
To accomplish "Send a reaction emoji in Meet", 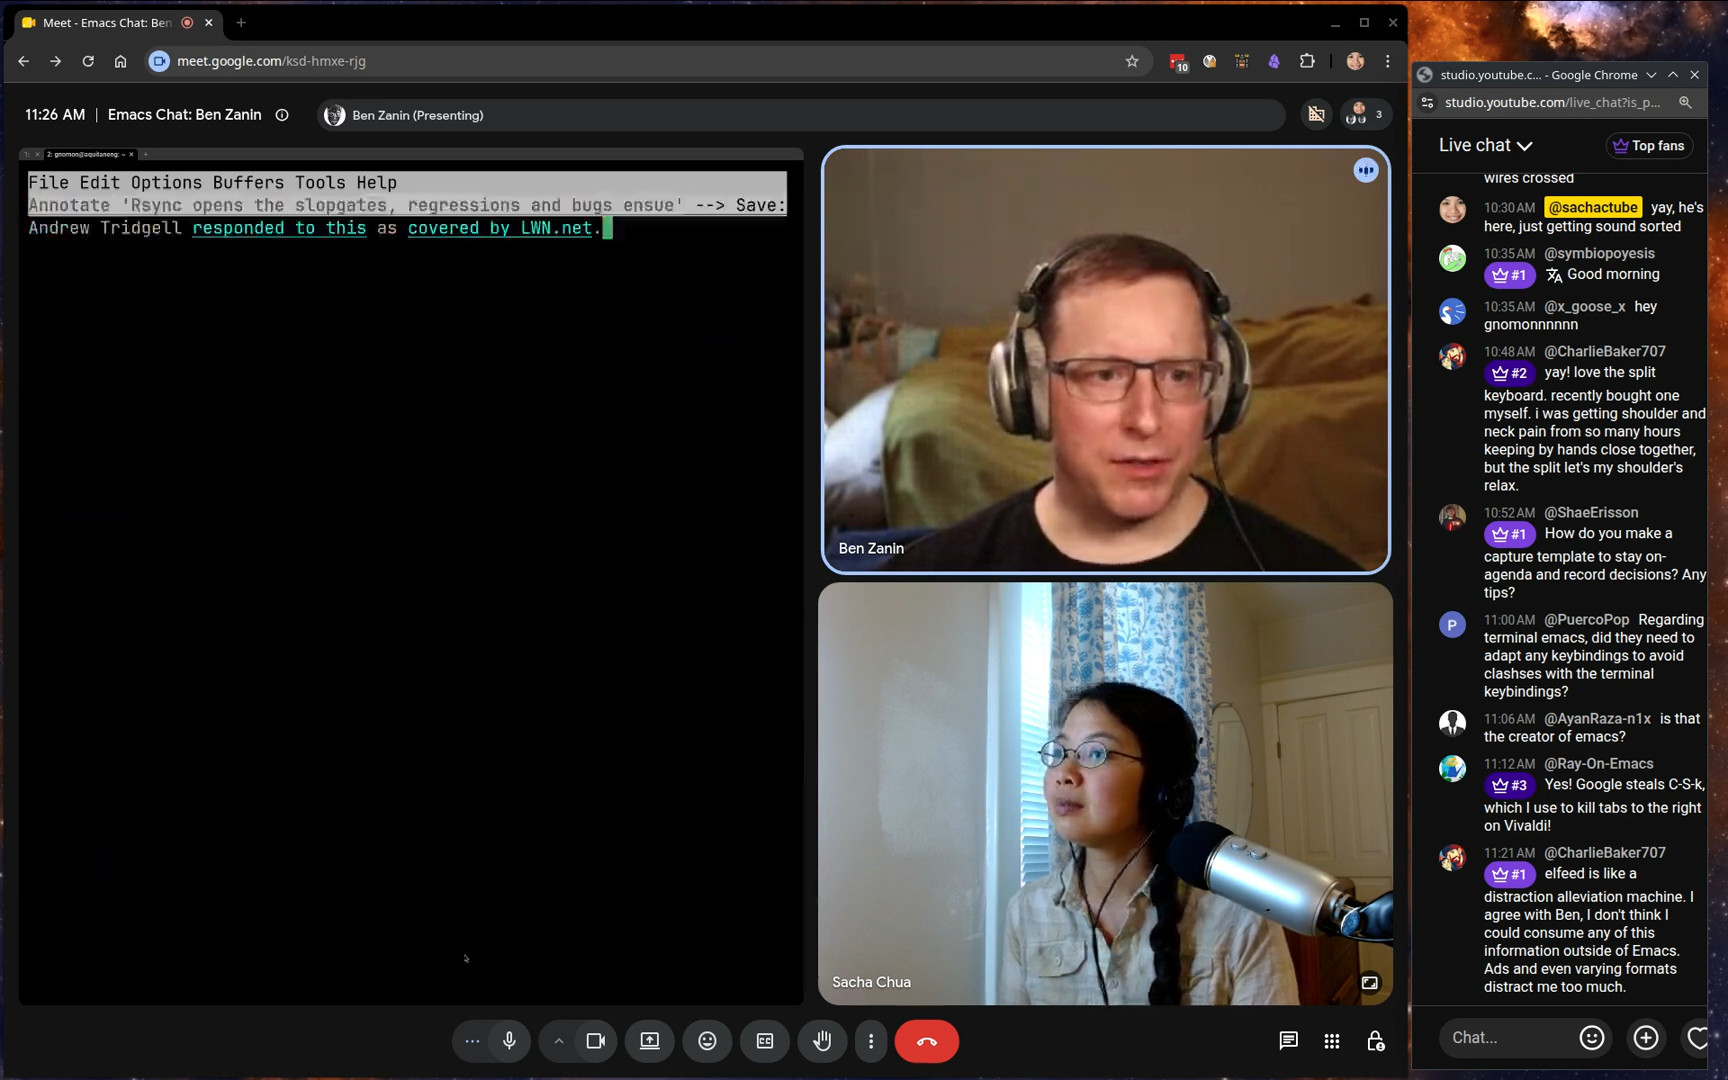I will (707, 1041).
